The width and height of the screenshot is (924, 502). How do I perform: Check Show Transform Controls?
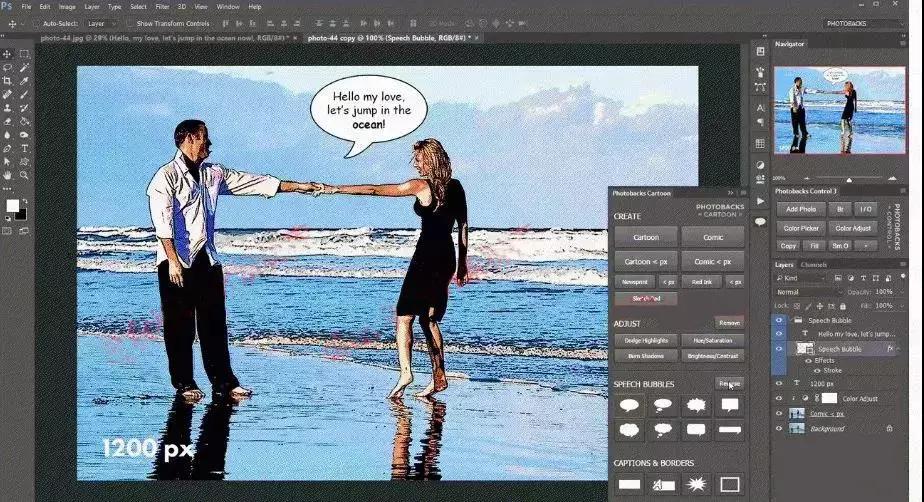131,22
